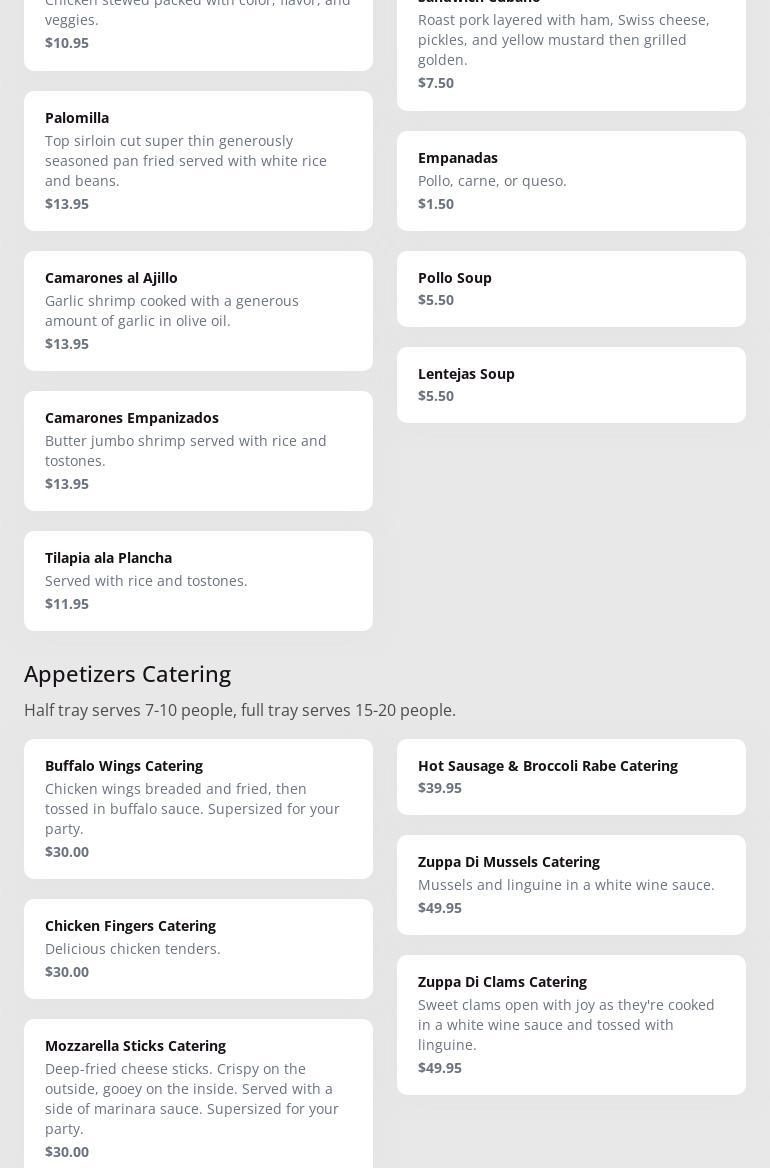Choose Mozzarella Sticks Catering
The image size is (770, 1168).
[x=198, y=1095]
